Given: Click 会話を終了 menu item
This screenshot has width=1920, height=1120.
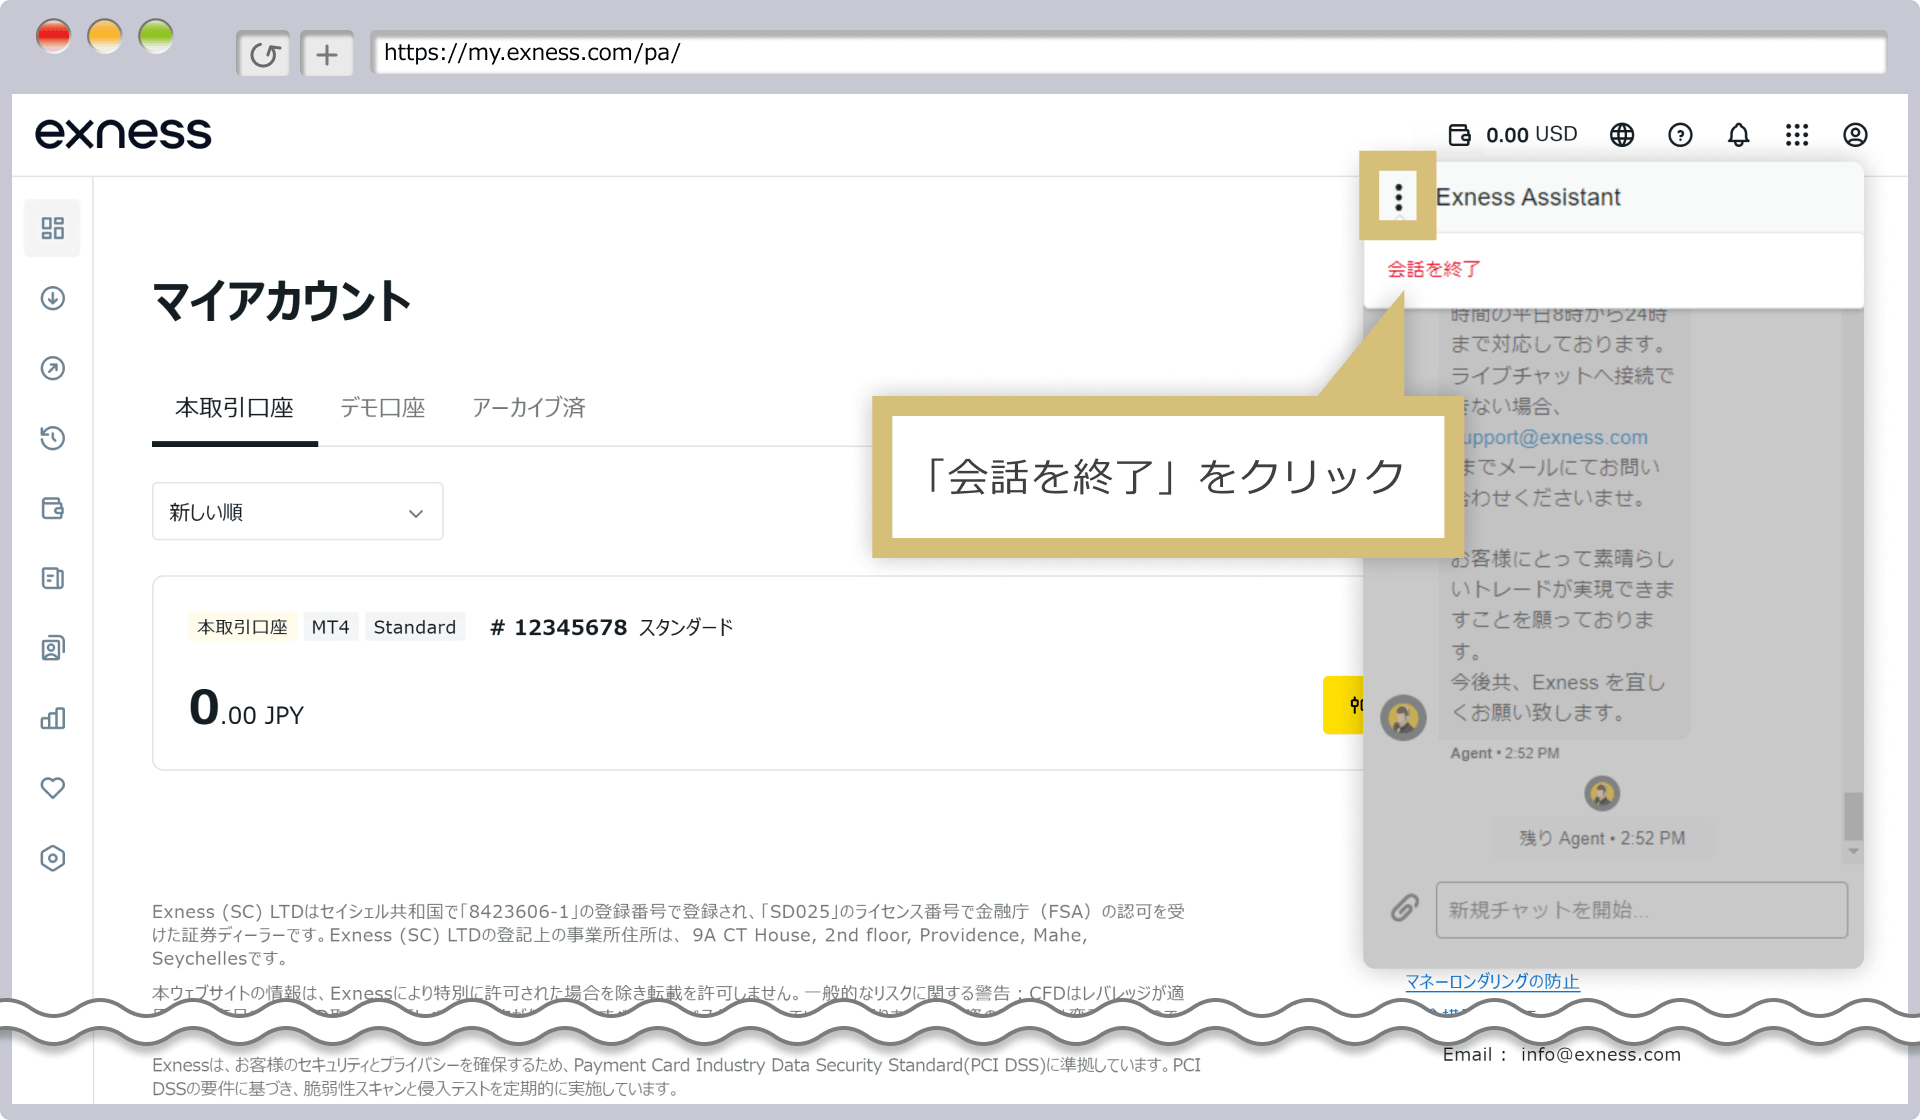Looking at the screenshot, I should point(1433,269).
